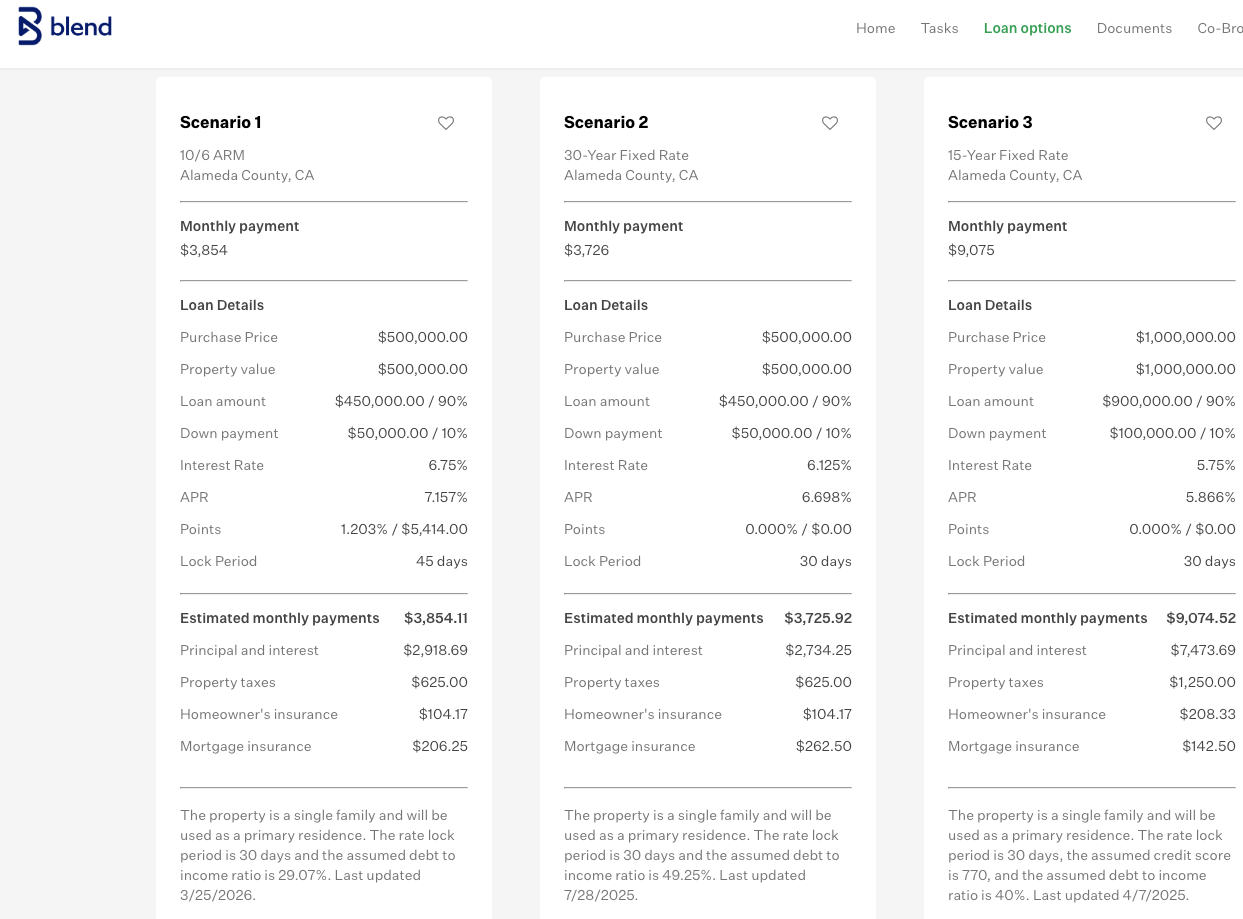Click APR value 7.157%
The image size is (1243, 919).
(x=446, y=497)
